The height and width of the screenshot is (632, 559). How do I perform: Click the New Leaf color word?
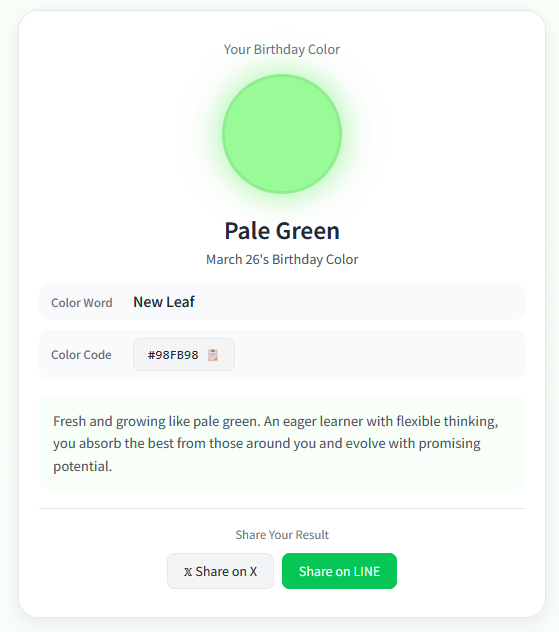pos(164,302)
